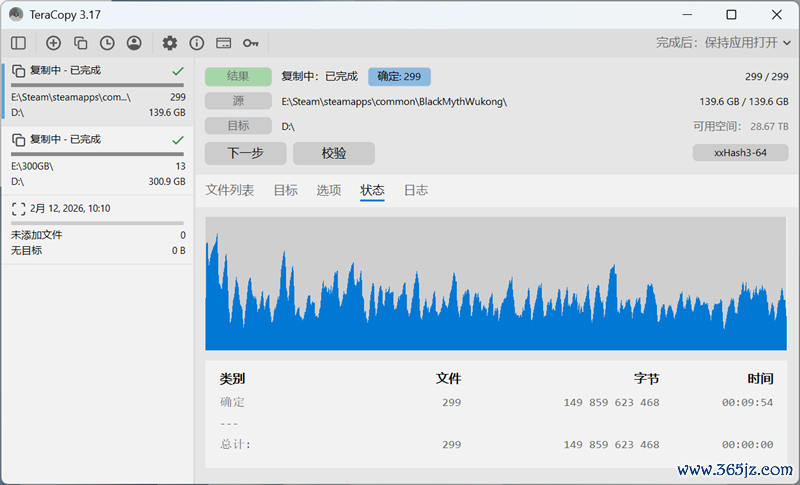Click the payment card icon
This screenshot has width=800, height=485.
tap(223, 43)
